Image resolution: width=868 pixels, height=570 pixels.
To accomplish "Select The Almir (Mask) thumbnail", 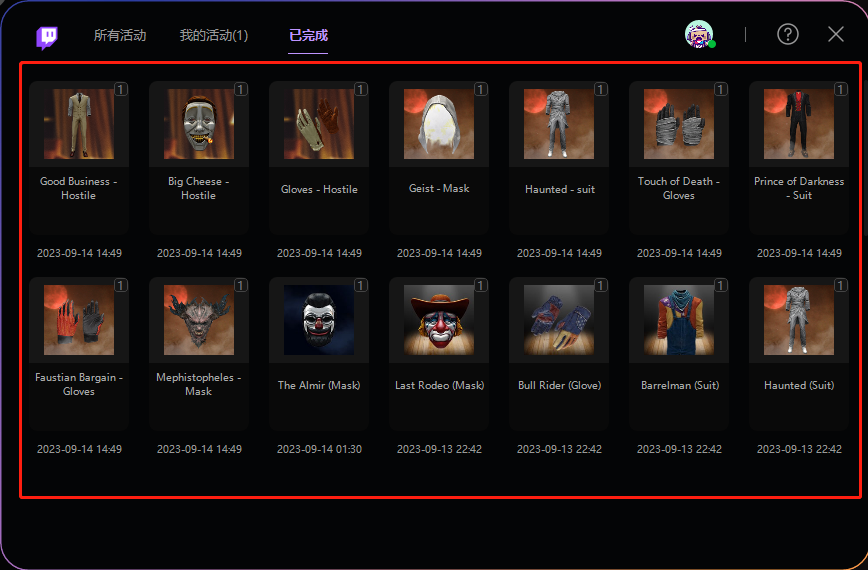I will point(319,320).
